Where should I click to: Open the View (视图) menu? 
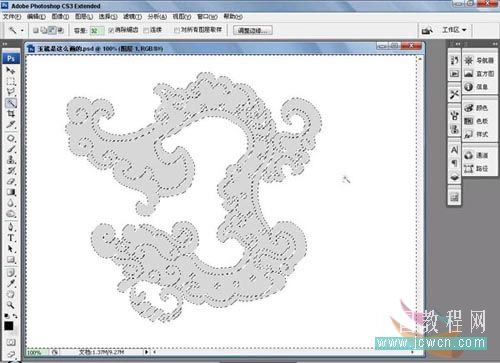(x=182, y=16)
